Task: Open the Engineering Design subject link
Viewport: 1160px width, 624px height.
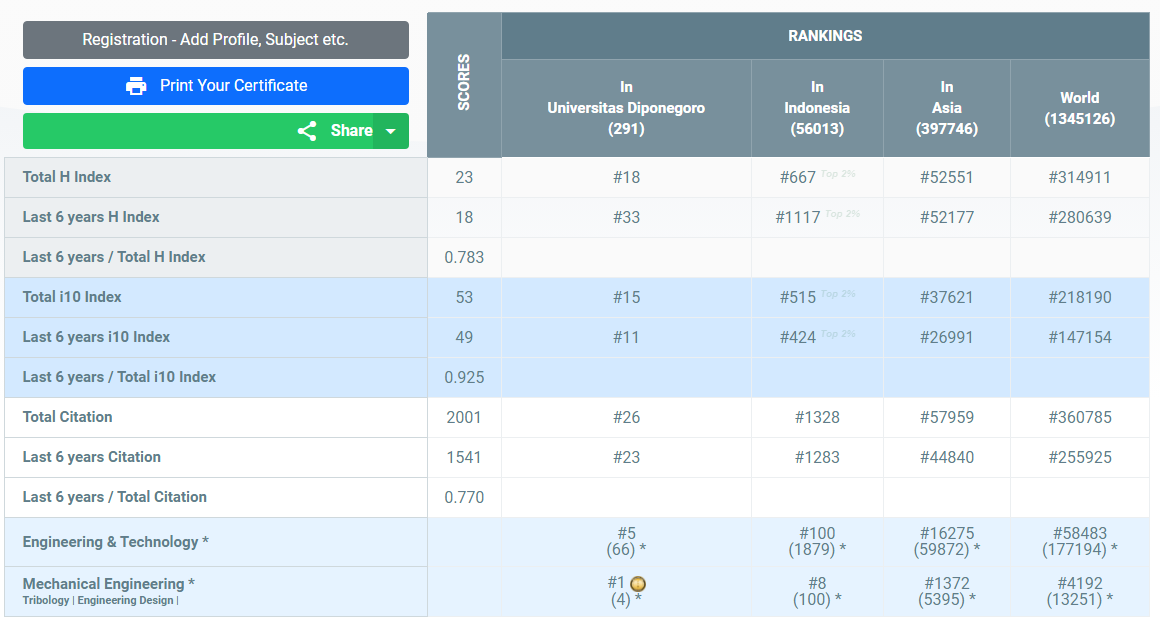Action: coord(125,601)
